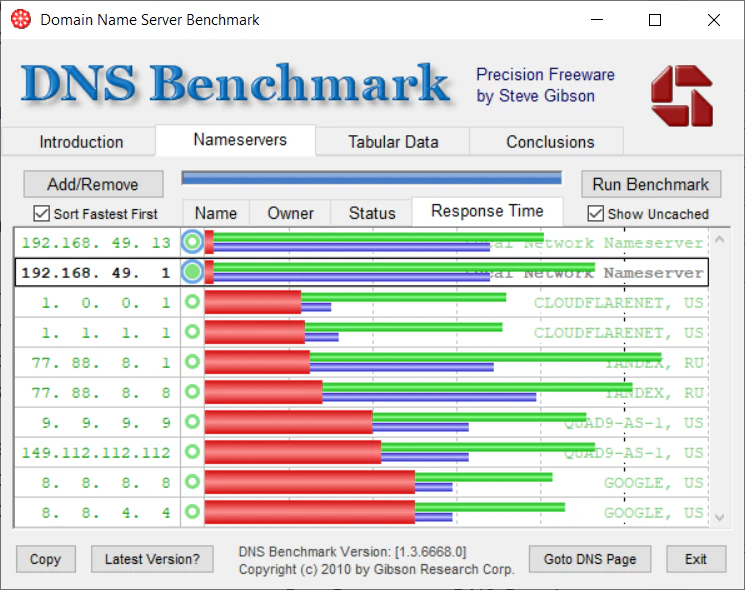Toggle the Sort Fastest First checkbox
This screenshot has width=745, height=590.
41,213
